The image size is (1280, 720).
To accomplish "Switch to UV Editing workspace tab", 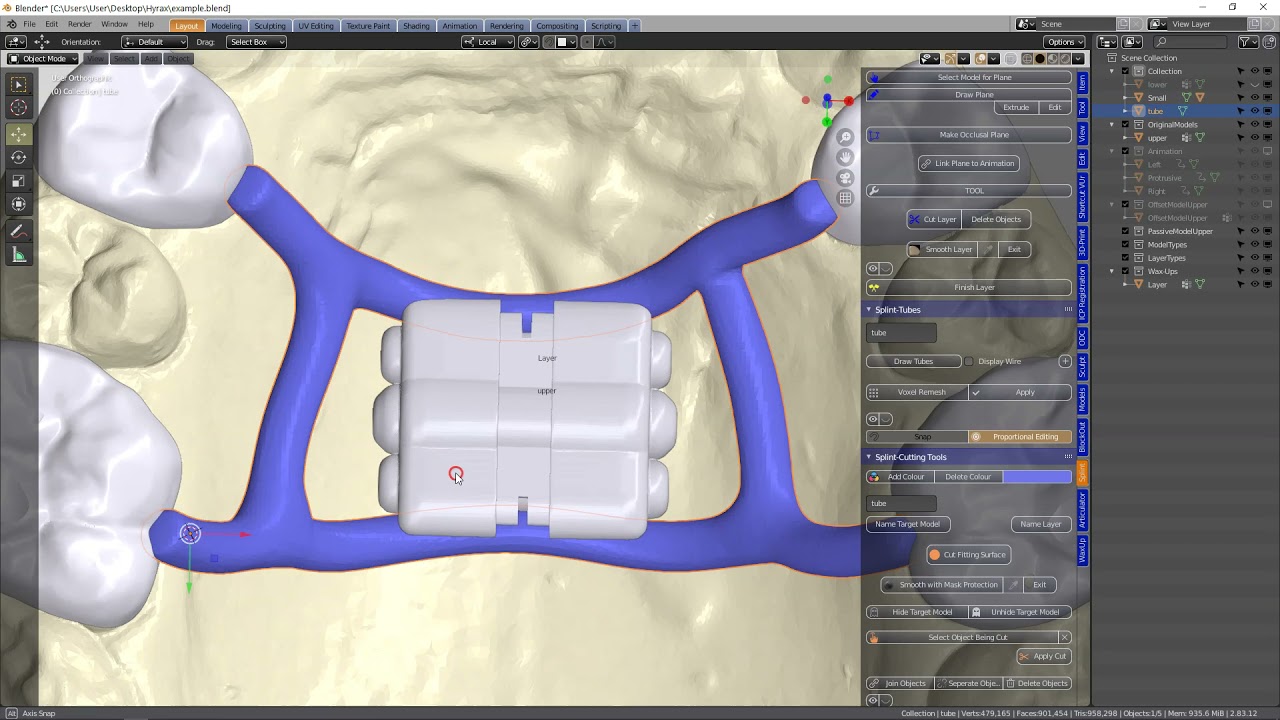I will [x=315, y=25].
